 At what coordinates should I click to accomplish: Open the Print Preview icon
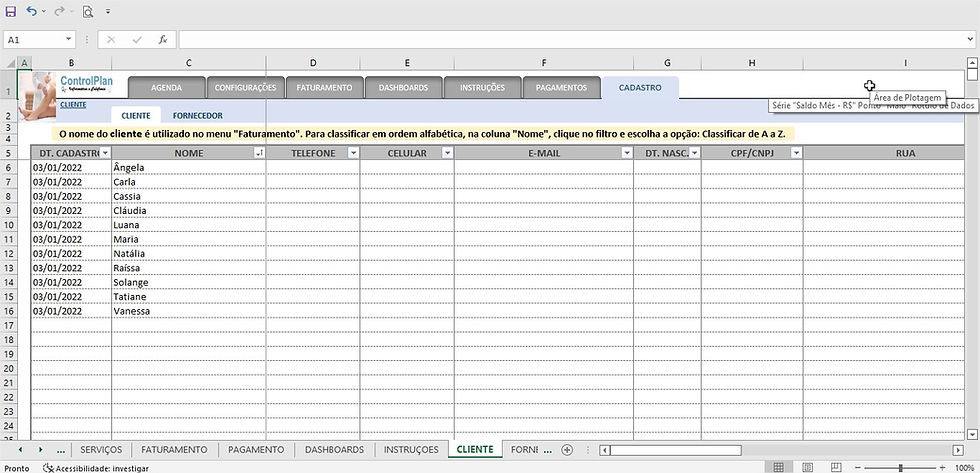(88, 11)
